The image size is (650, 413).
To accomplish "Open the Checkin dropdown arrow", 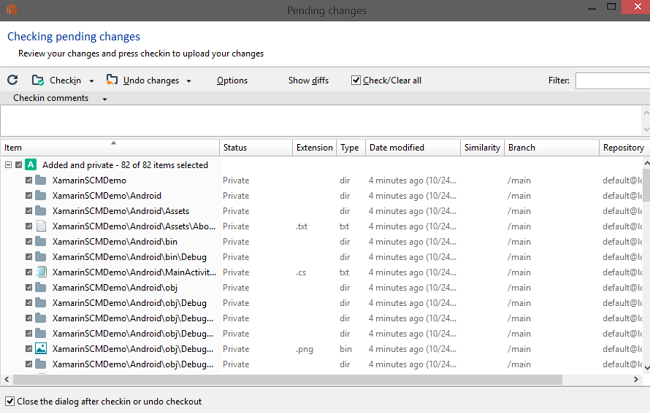I will coord(92,81).
